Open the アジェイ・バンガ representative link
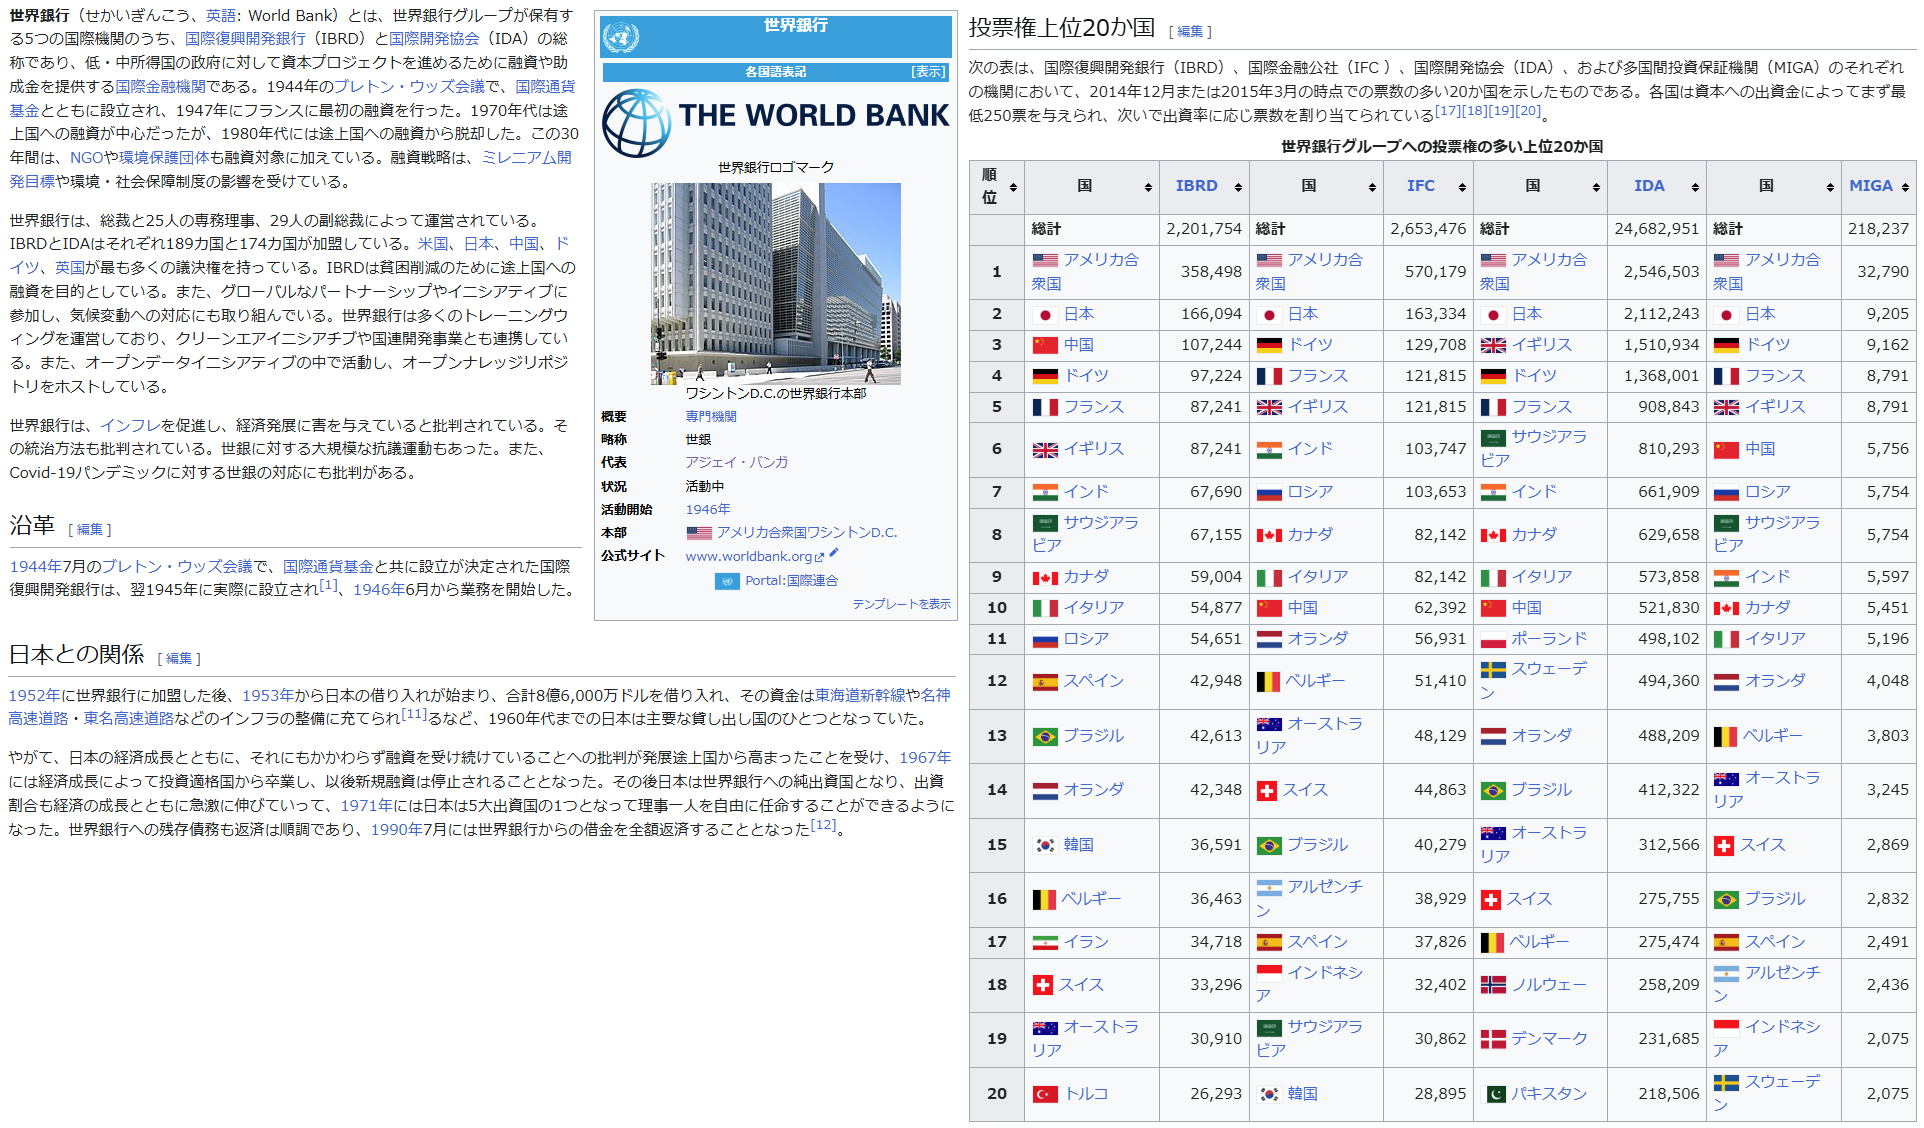The image size is (1924, 1128). tap(736, 462)
